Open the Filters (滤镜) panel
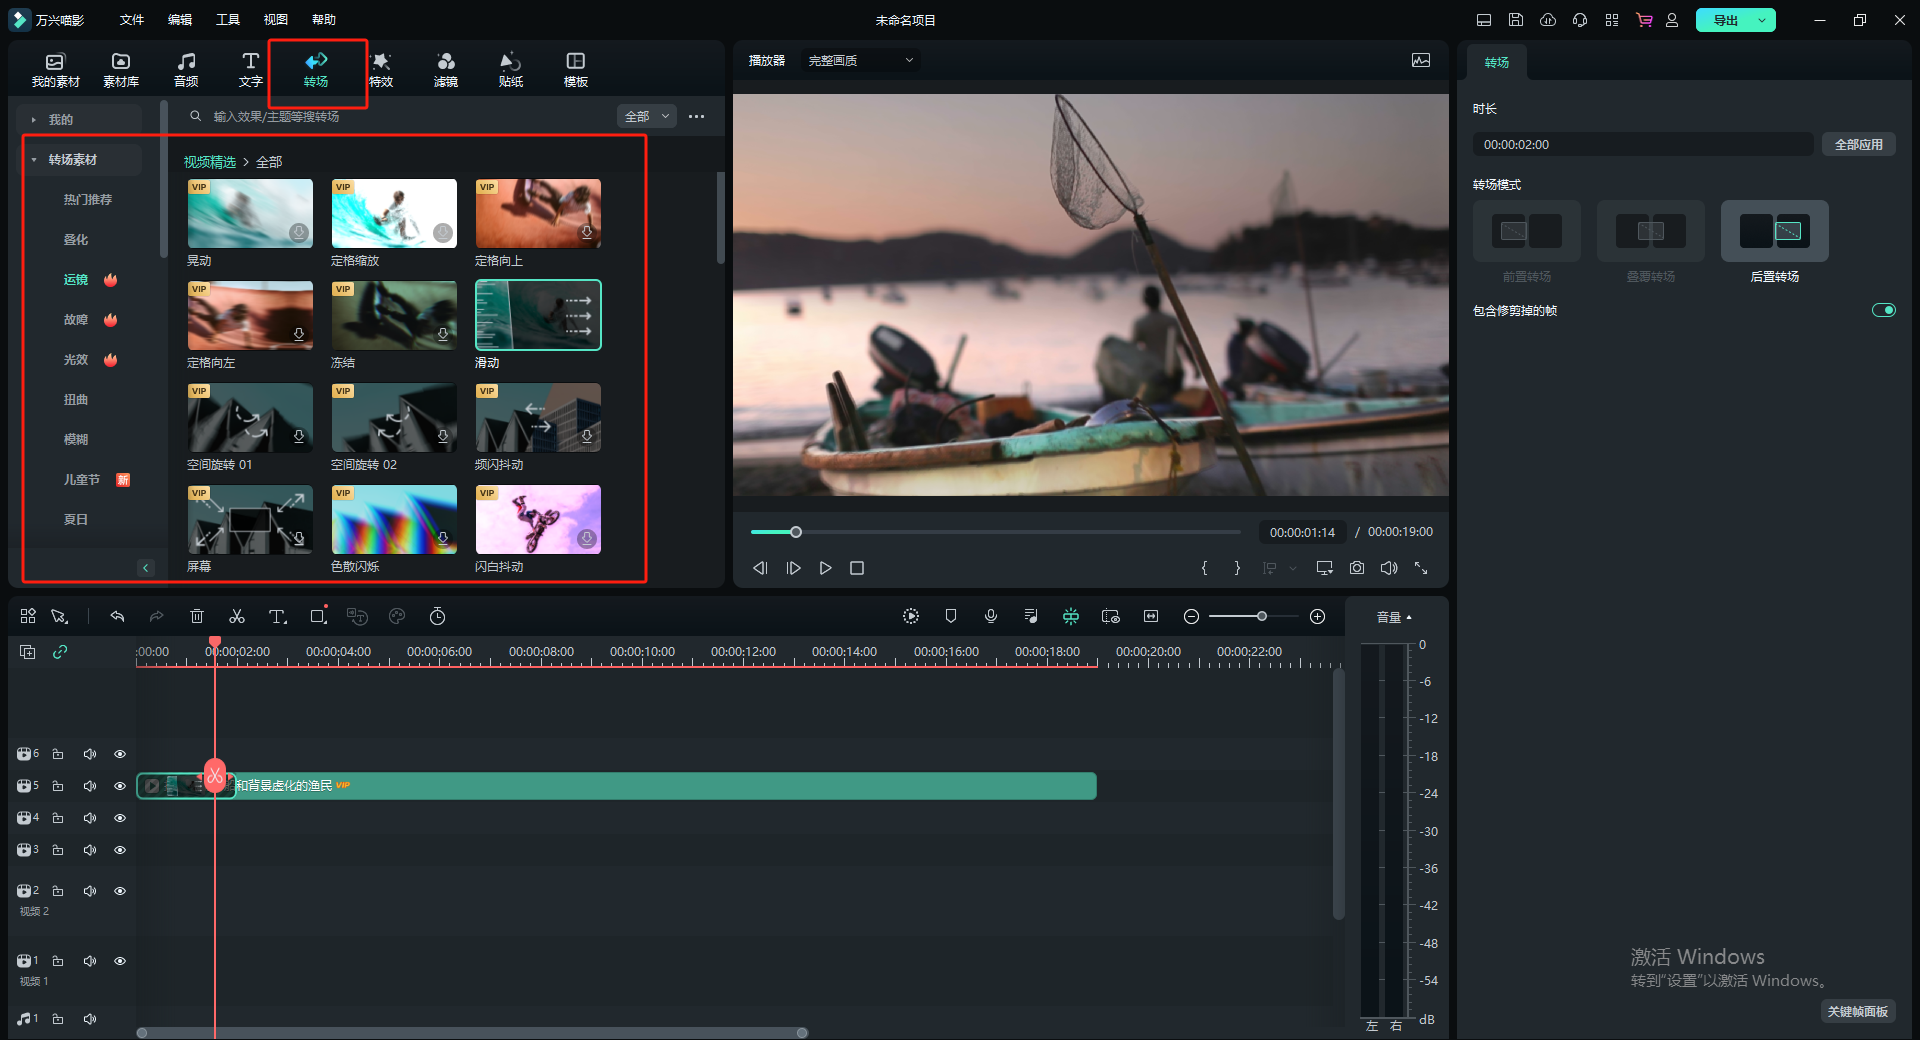 (x=445, y=69)
